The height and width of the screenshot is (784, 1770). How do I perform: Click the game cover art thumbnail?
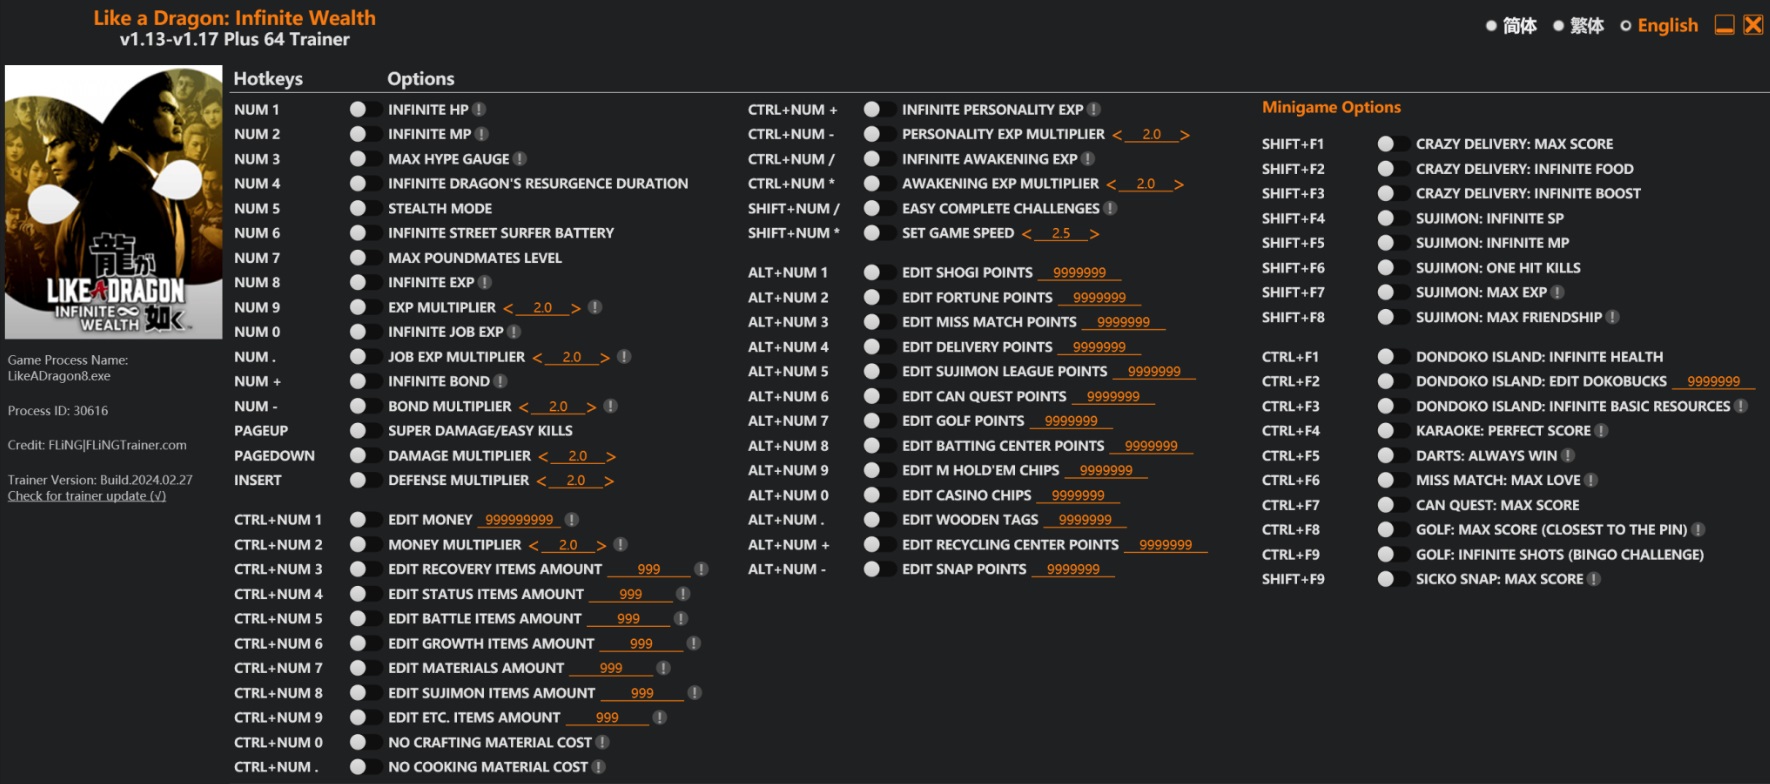pos(114,202)
